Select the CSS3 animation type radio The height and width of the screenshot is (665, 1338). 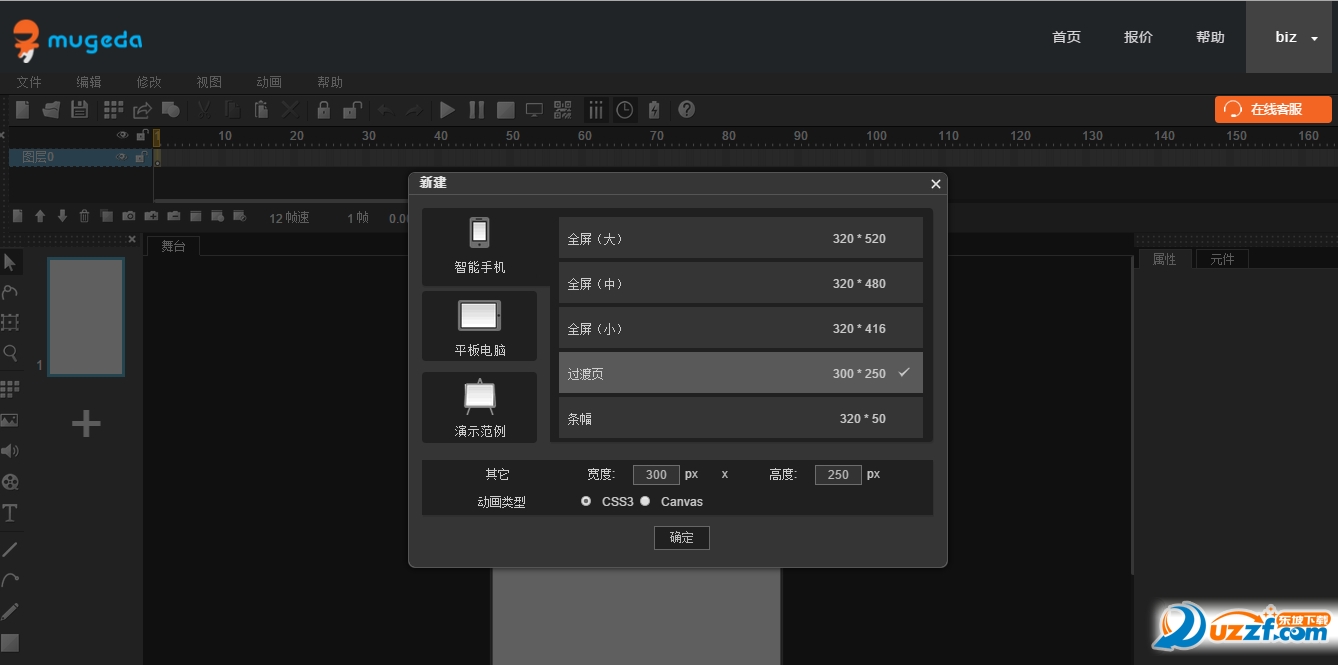tap(586, 501)
